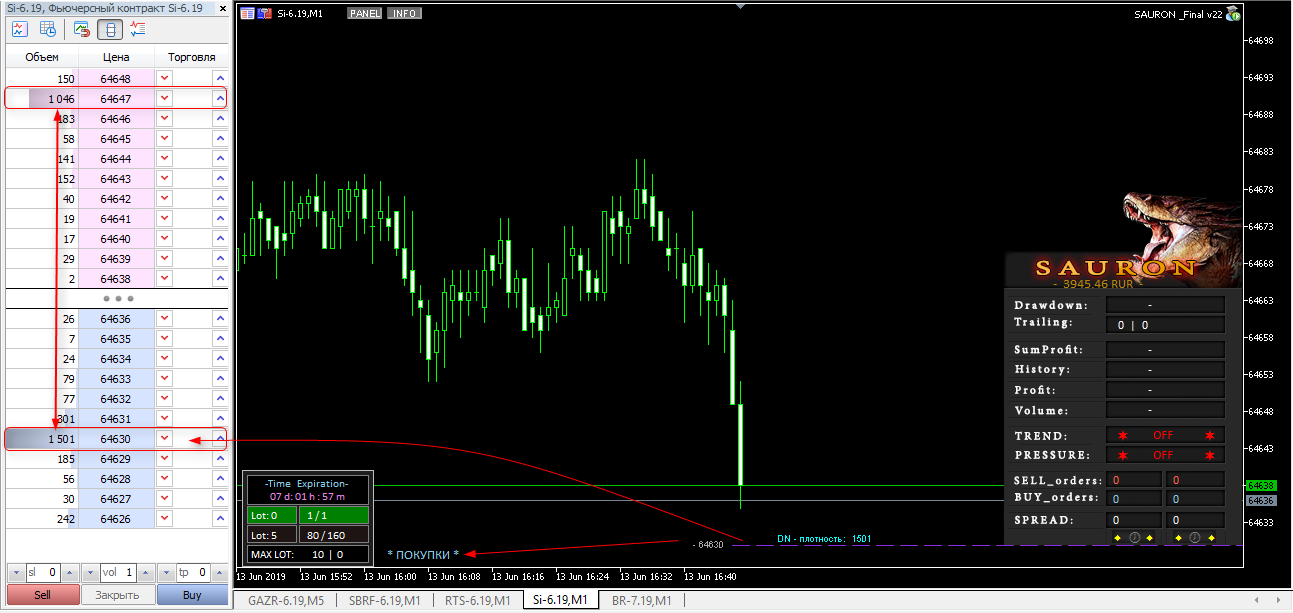Click the blue Buy button
Viewport: 1293px width, 613px height.
click(192, 595)
